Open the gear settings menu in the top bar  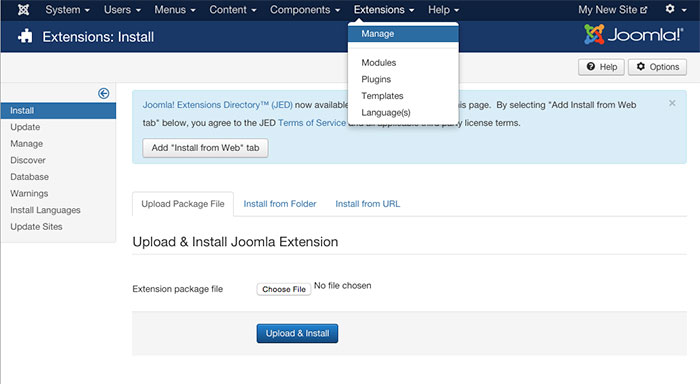coord(675,9)
